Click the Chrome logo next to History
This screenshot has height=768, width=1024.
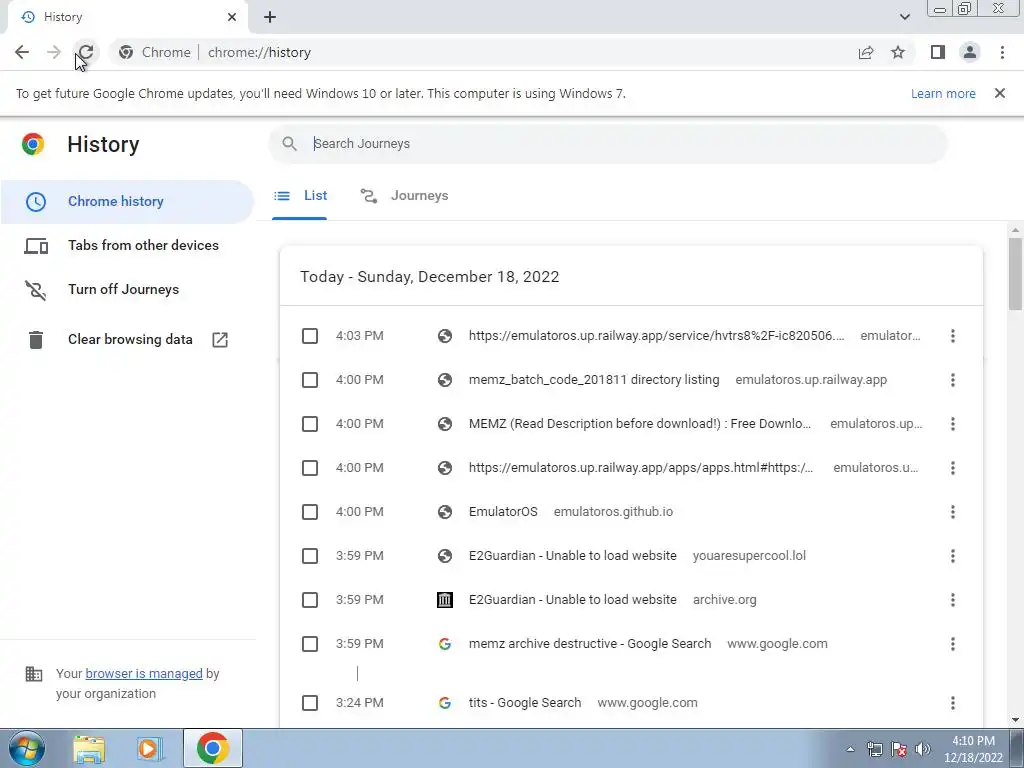pyautogui.click(x=33, y=144)
